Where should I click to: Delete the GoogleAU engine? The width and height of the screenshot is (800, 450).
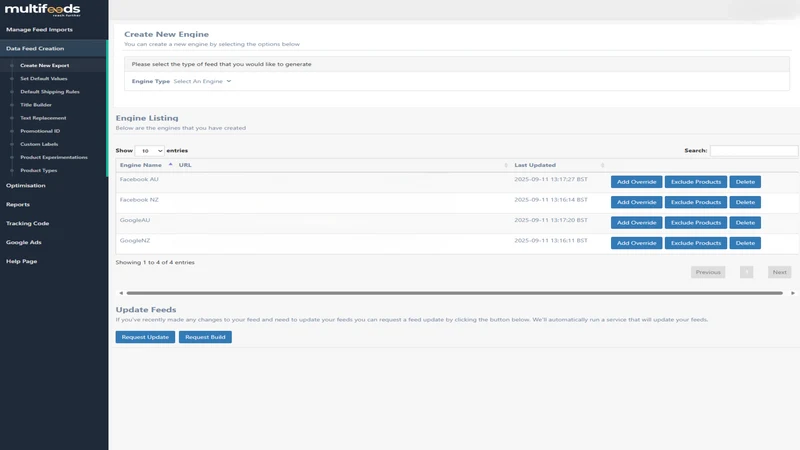point(745,222)
